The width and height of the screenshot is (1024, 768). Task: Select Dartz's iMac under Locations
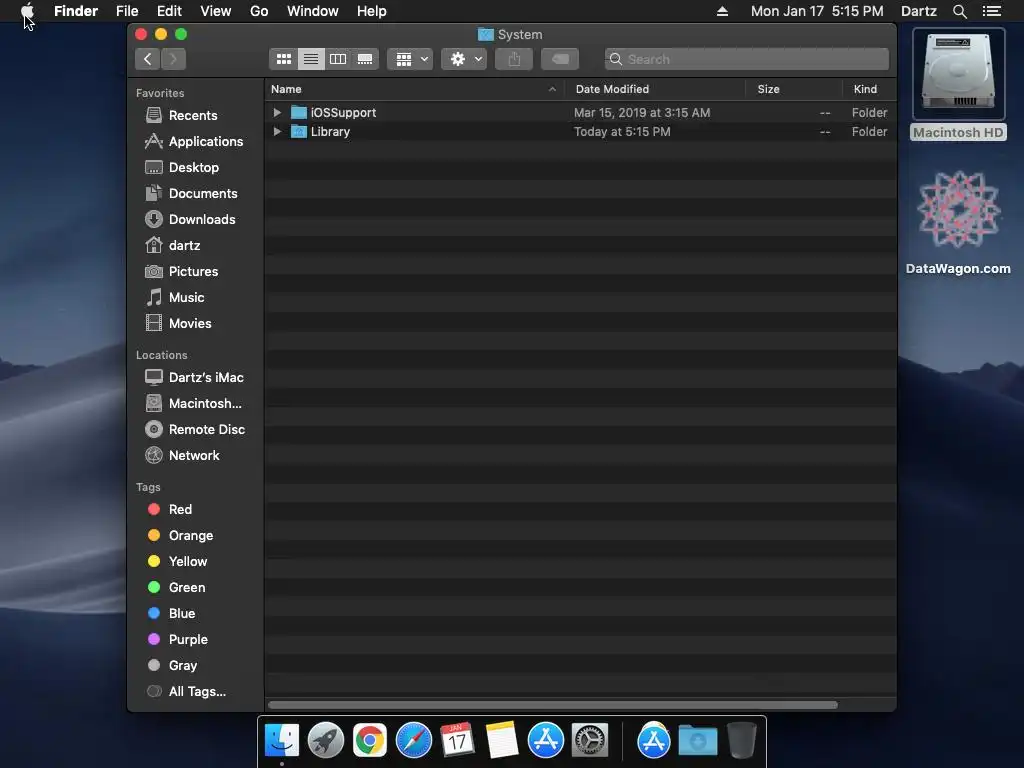pos(195,377)
